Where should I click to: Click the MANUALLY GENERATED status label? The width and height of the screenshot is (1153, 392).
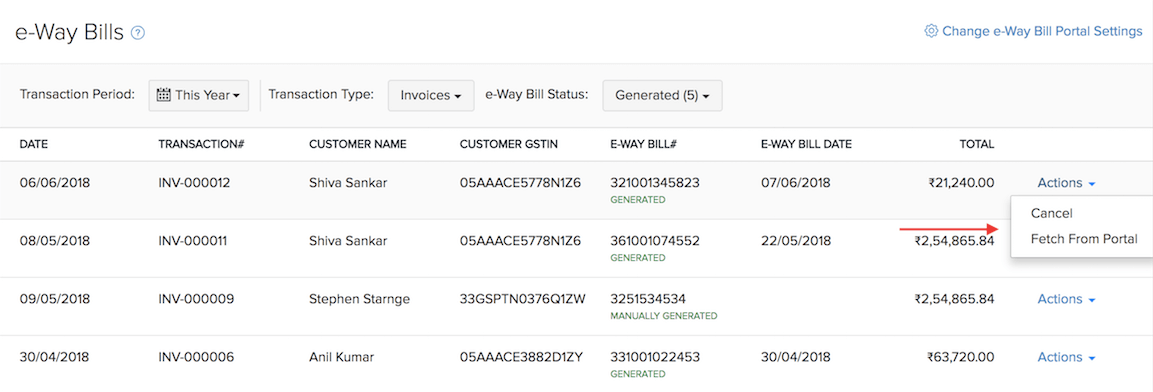[664, 316]
